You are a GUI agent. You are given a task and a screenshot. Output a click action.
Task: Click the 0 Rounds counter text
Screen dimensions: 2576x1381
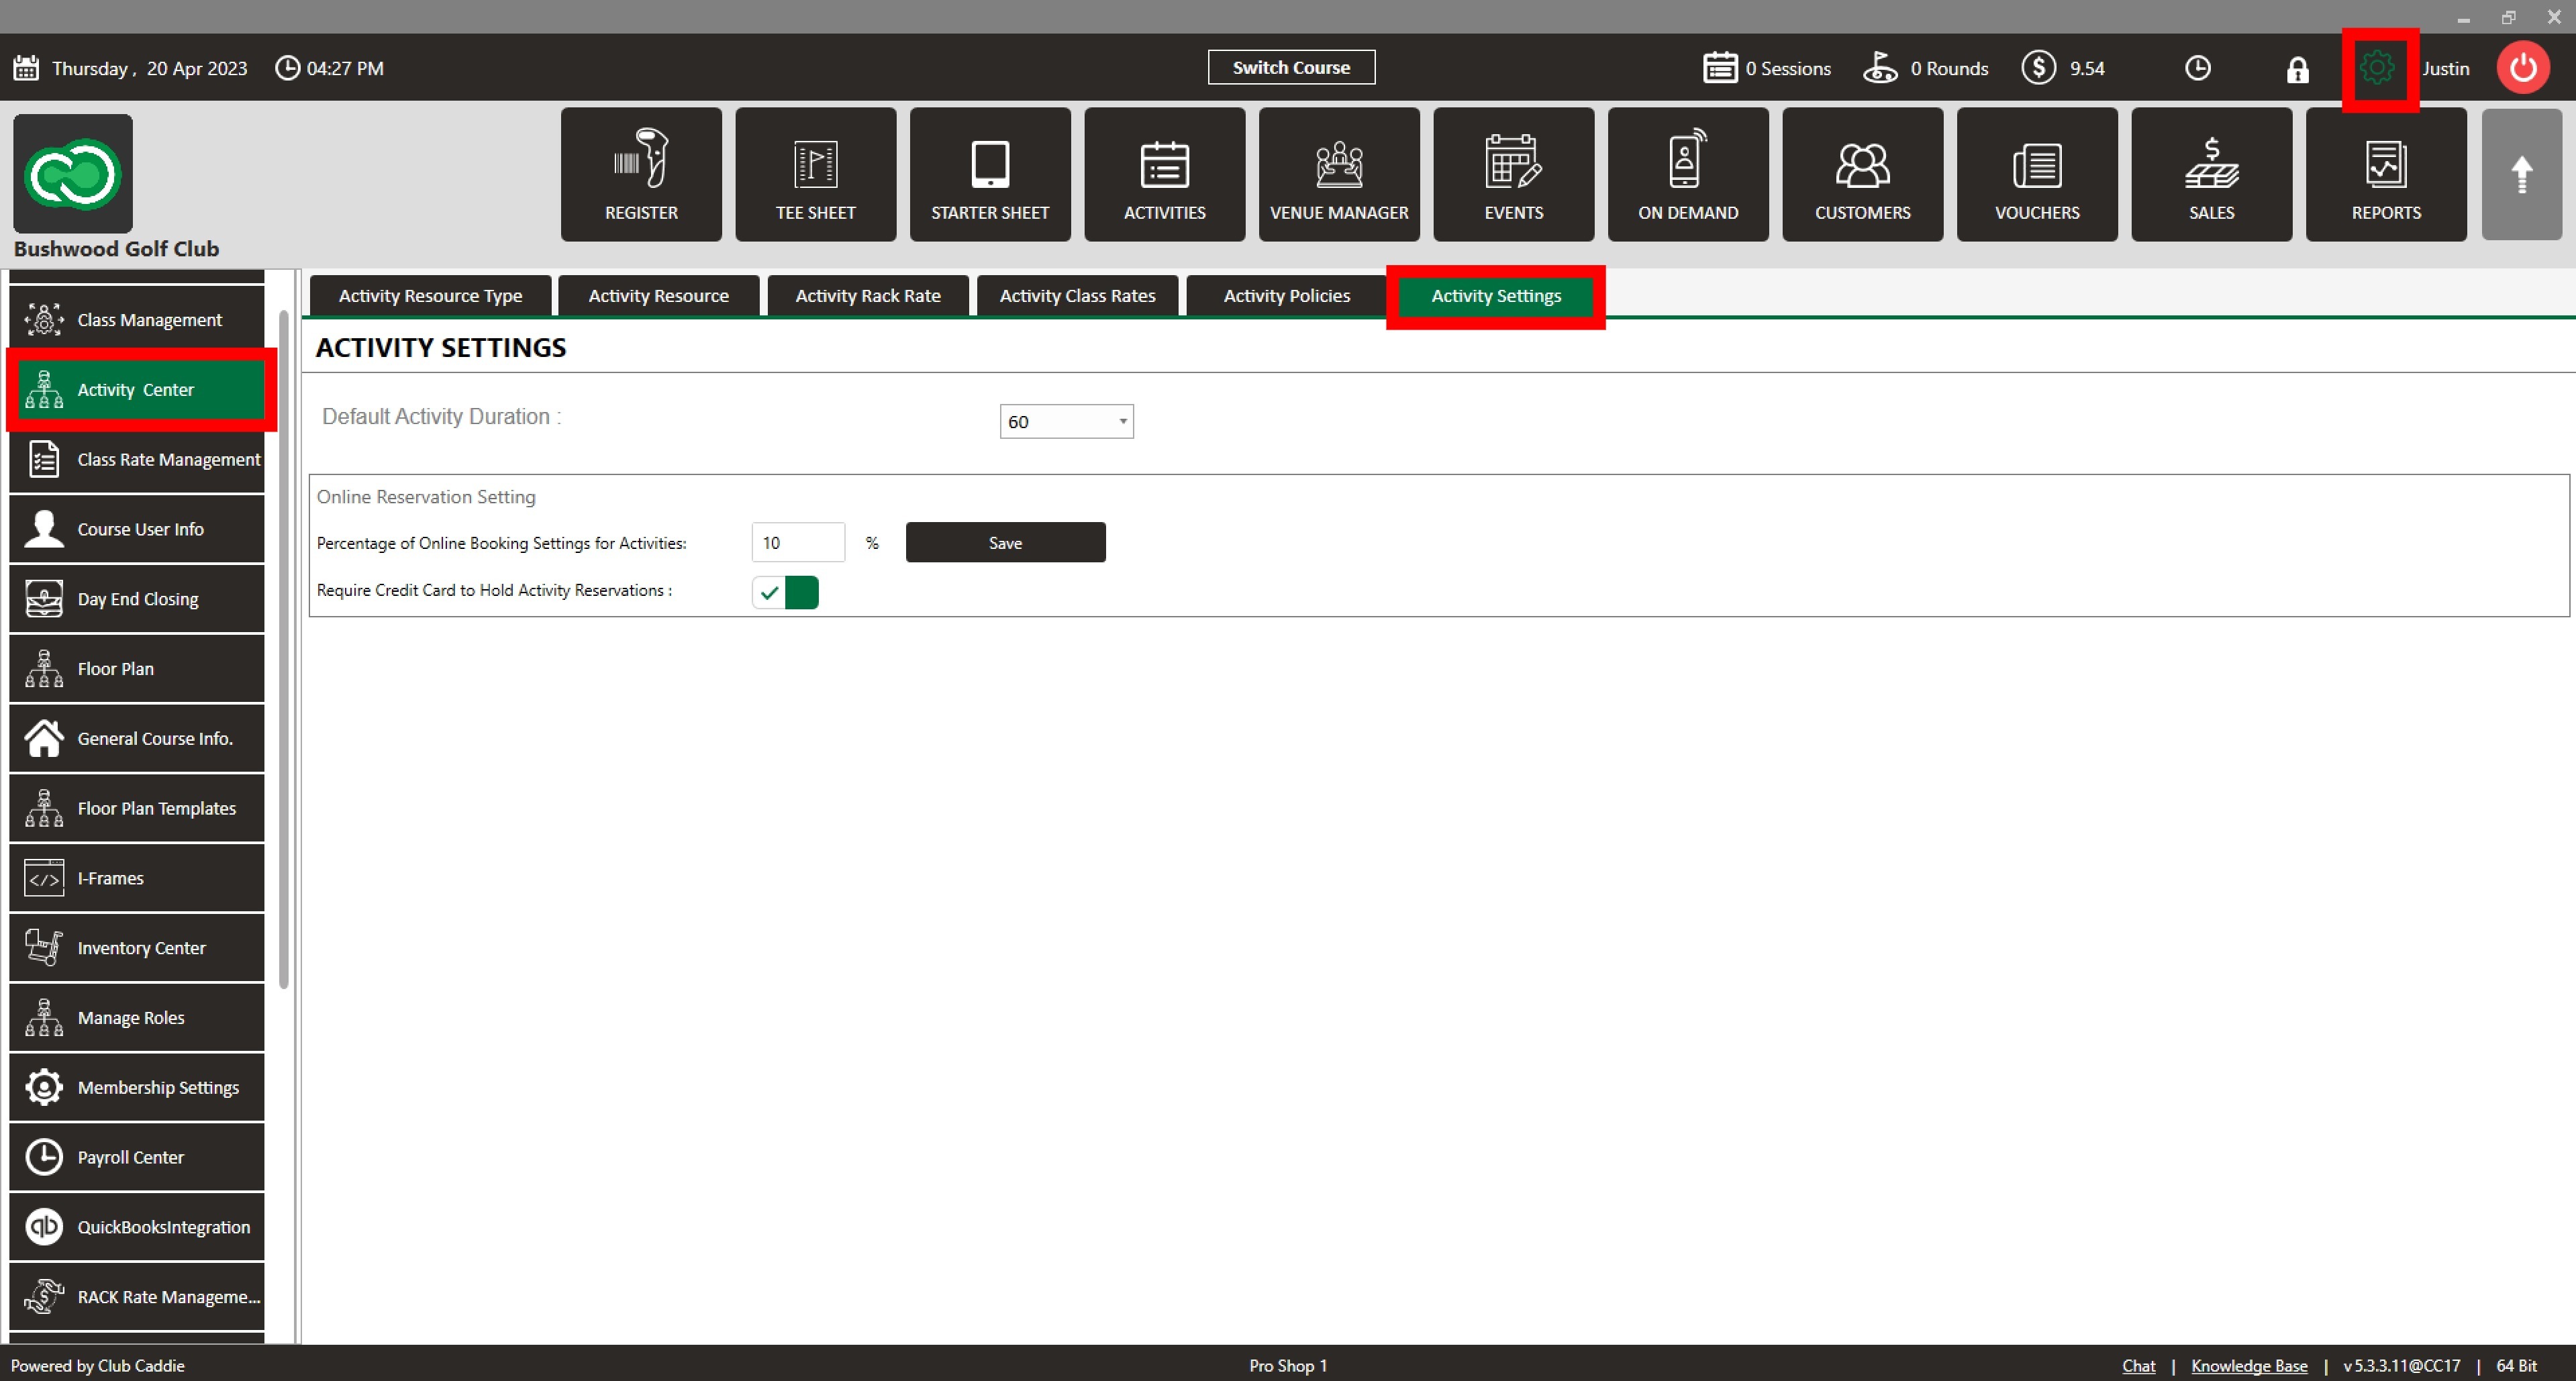point(1949,68)
